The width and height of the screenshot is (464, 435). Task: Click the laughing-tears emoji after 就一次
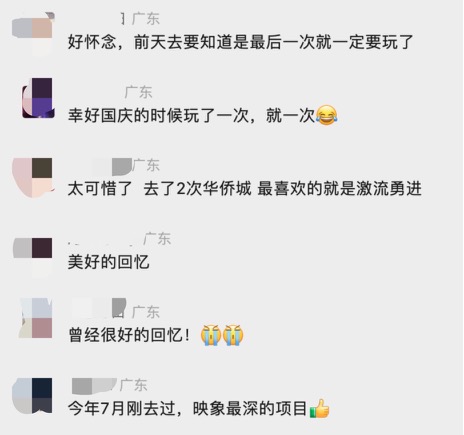326,115
